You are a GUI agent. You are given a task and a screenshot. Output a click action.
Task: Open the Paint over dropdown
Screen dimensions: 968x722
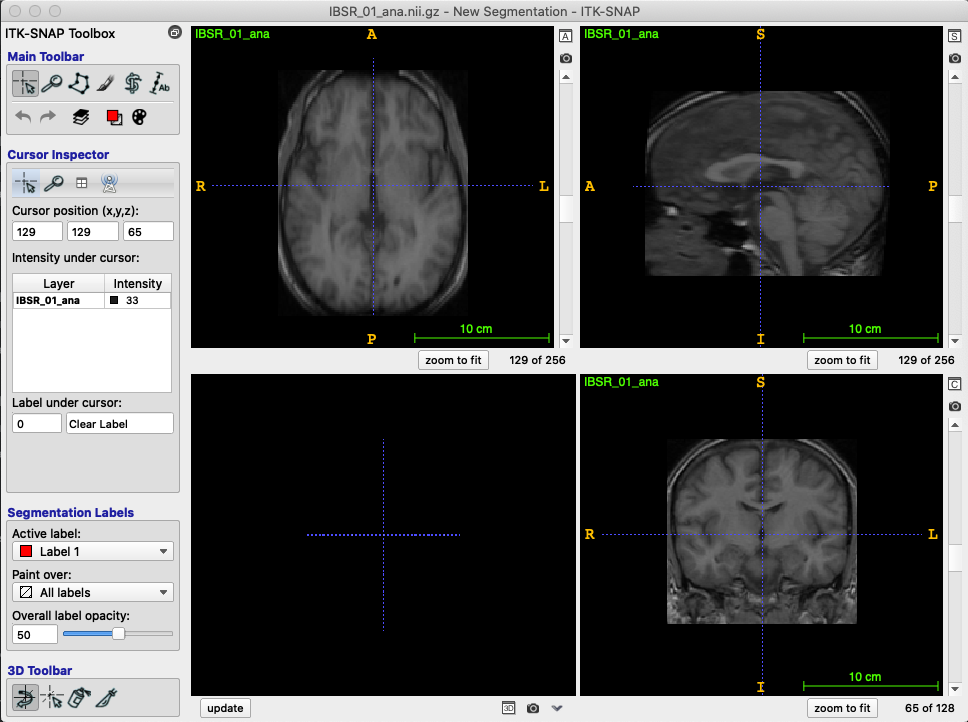click(92, 592)
